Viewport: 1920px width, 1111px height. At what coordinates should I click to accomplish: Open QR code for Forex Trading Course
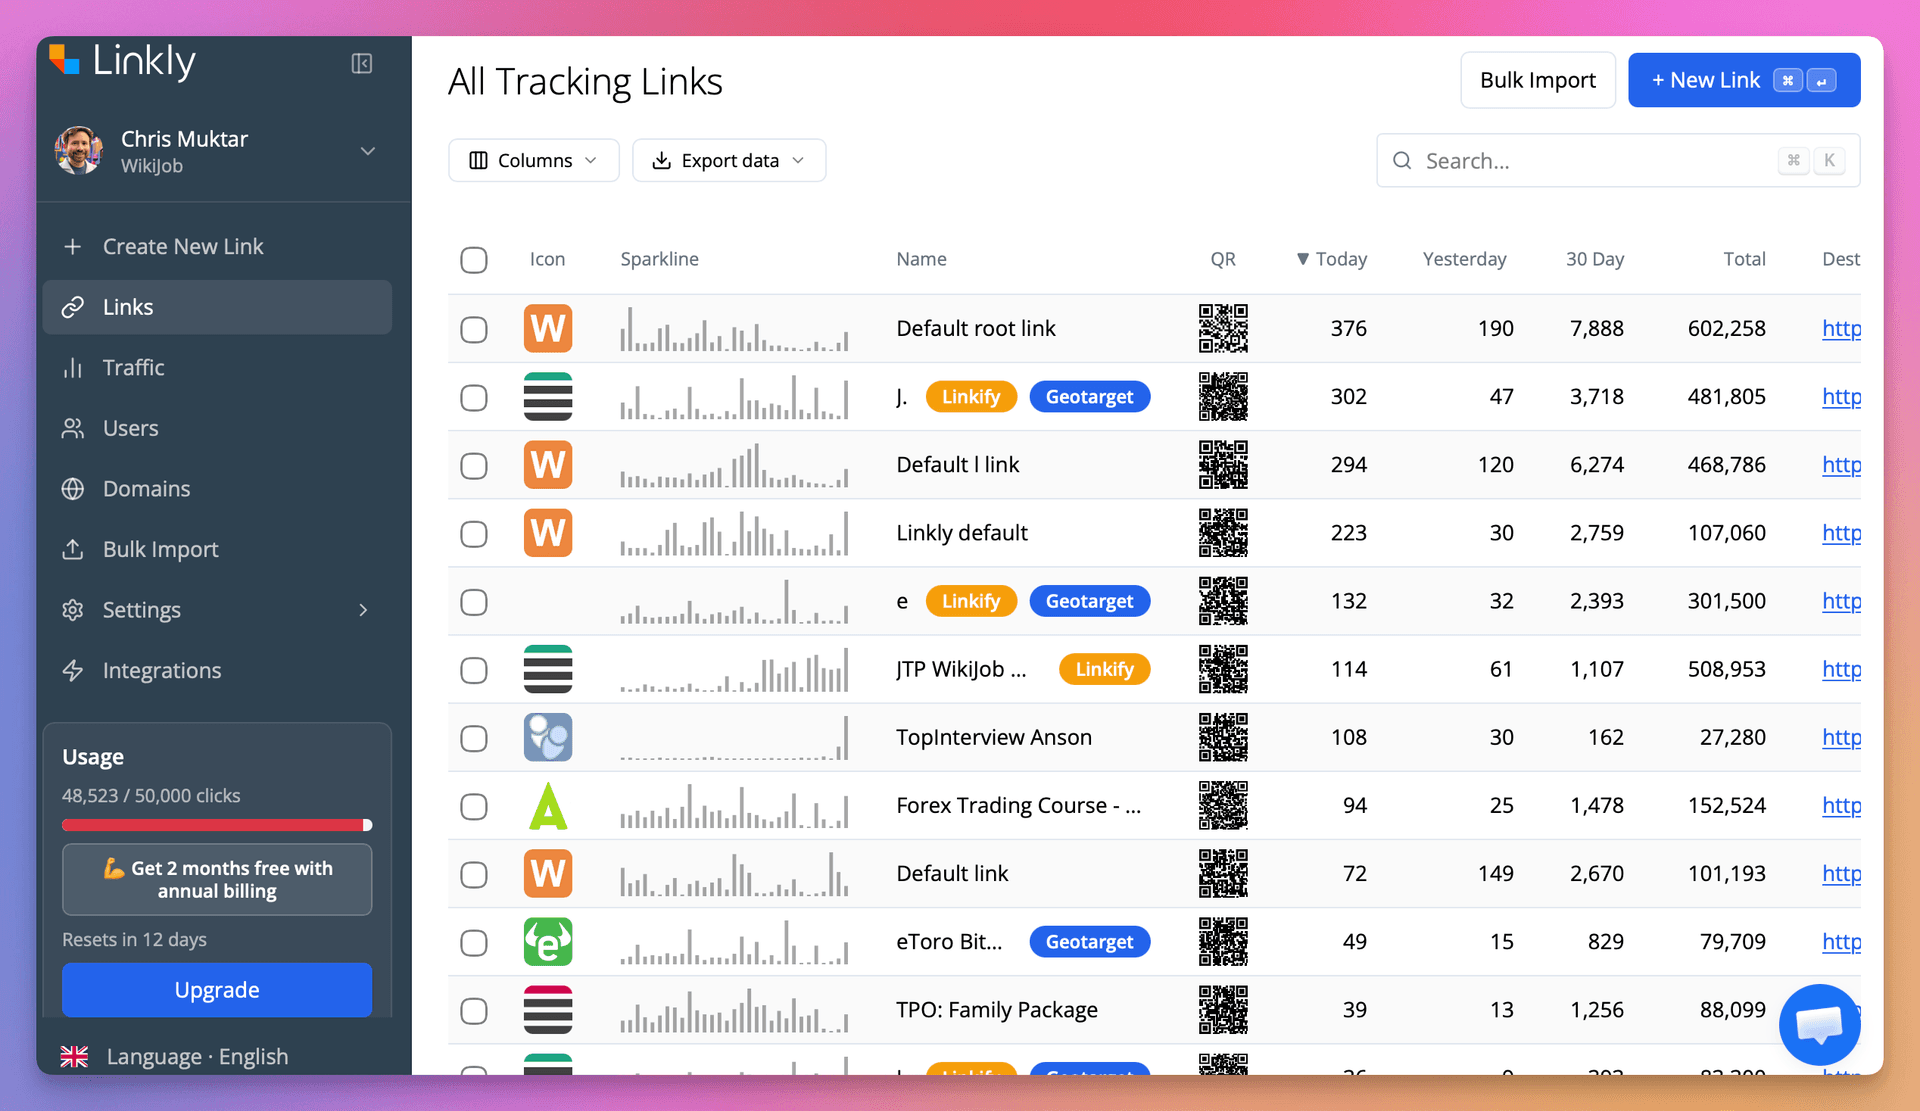tap(1223, 805)
